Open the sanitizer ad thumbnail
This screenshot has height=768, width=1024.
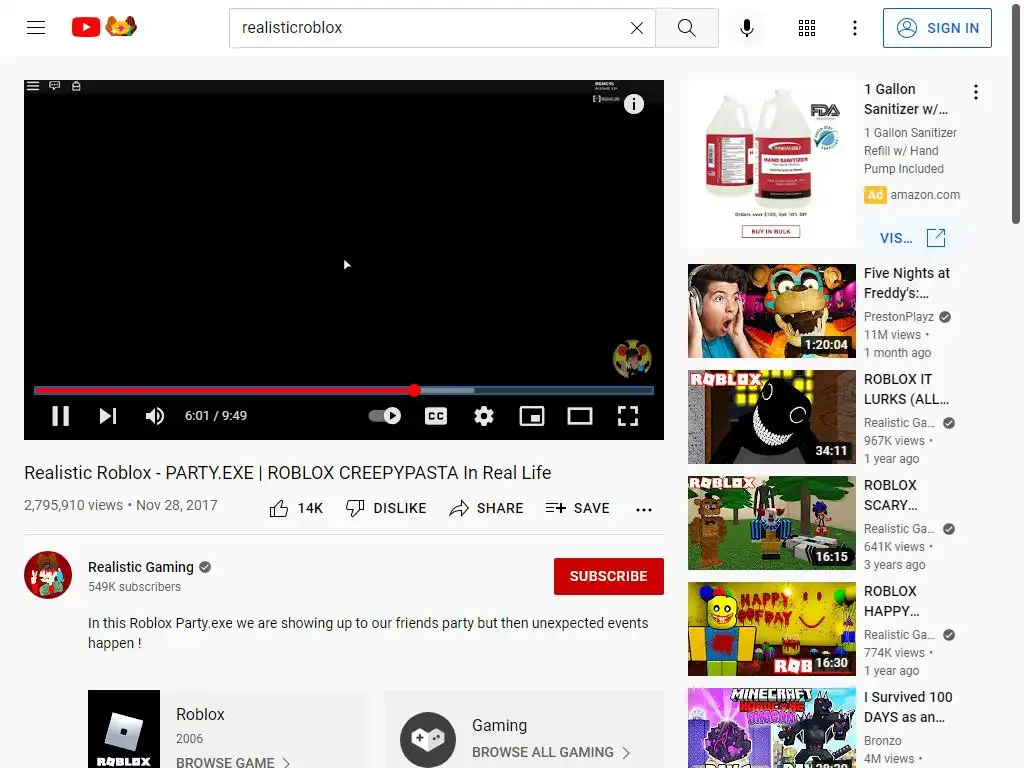point(771,164)
